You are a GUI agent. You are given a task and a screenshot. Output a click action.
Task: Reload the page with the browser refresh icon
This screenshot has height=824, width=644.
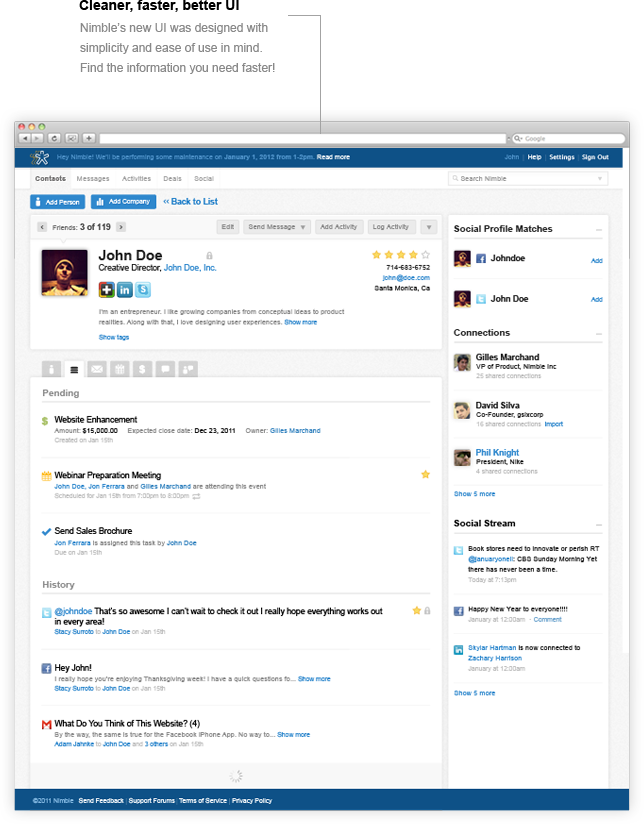click(x=55, y=138)
